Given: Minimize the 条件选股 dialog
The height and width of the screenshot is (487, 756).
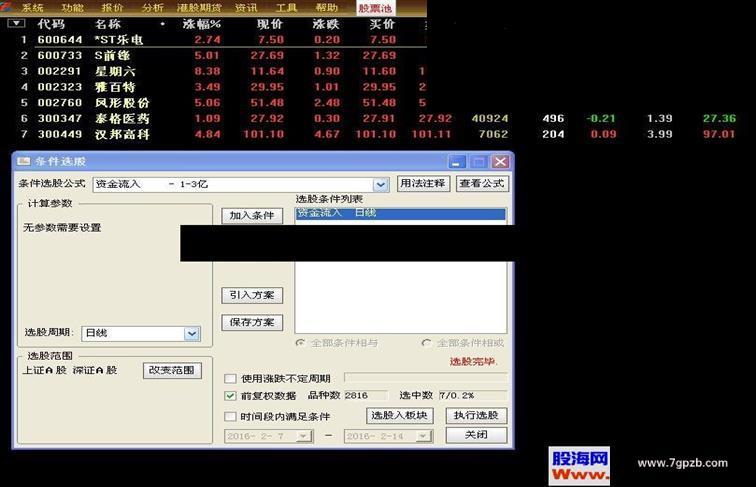Looking at the screenshot, I should click(x=457, y=162).
